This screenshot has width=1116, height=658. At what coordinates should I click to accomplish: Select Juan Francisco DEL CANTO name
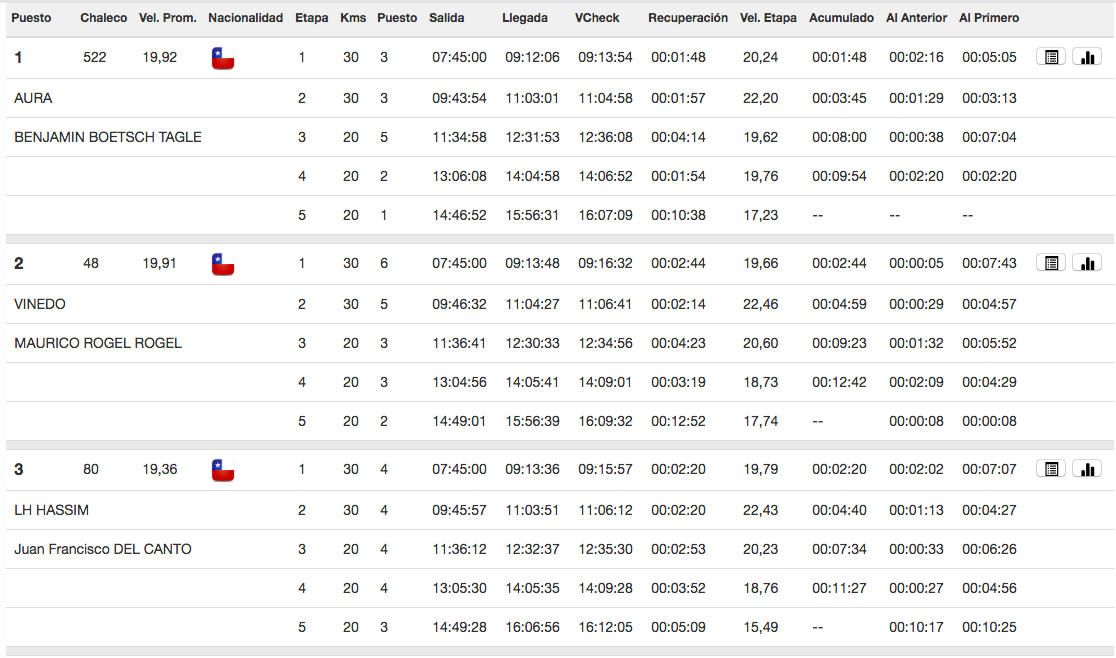(102, 549)
